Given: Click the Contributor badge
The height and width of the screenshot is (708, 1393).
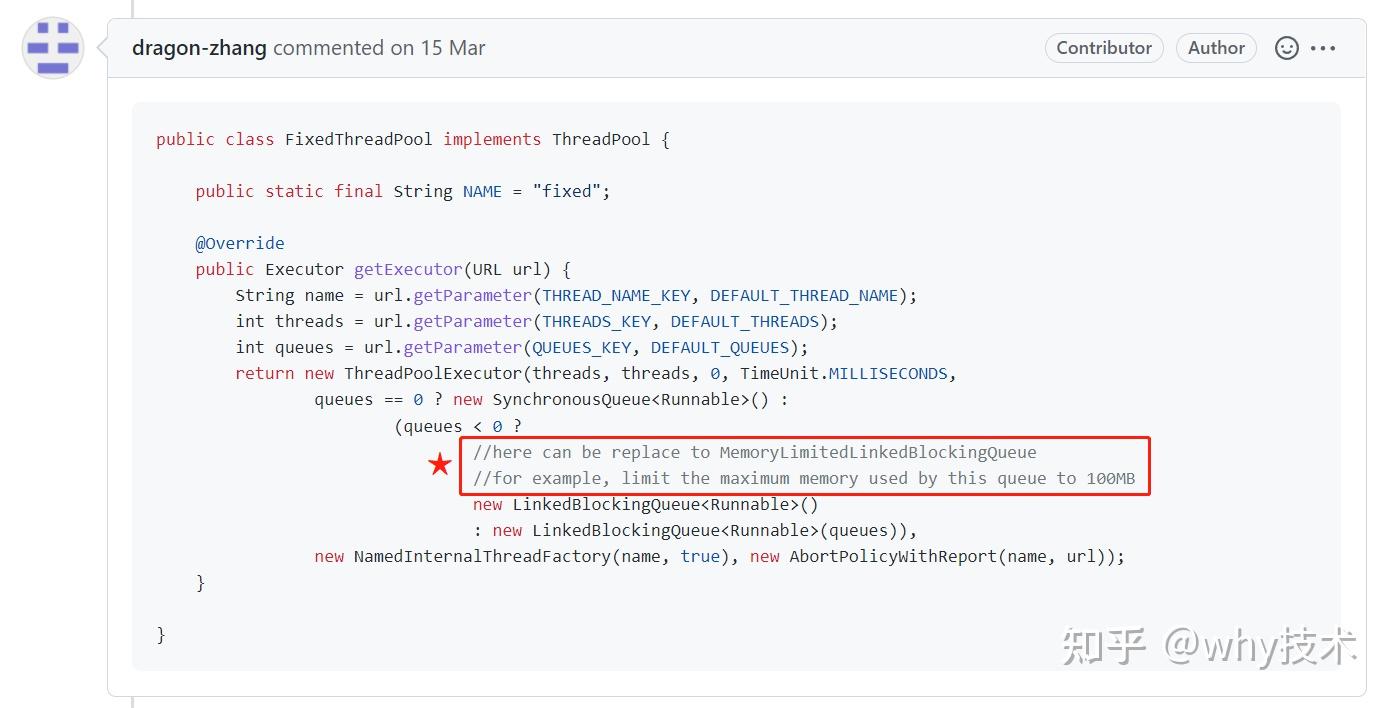Looking at the screenshot, I should click(1104, 48).
